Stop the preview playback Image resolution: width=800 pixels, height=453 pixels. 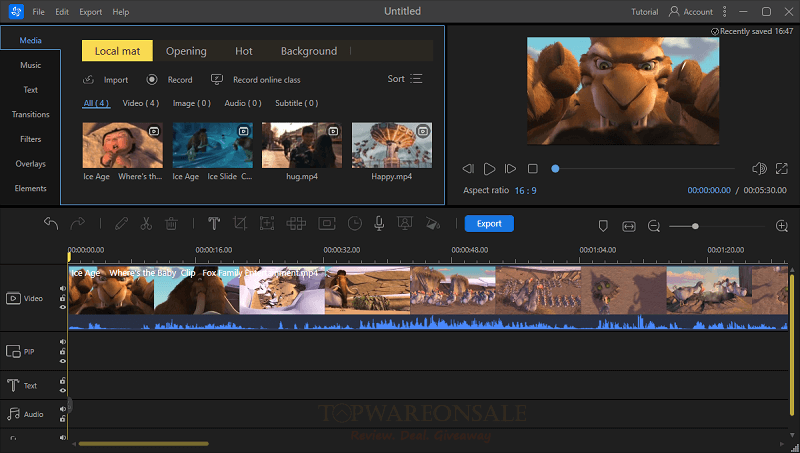[x=533, y=168]
